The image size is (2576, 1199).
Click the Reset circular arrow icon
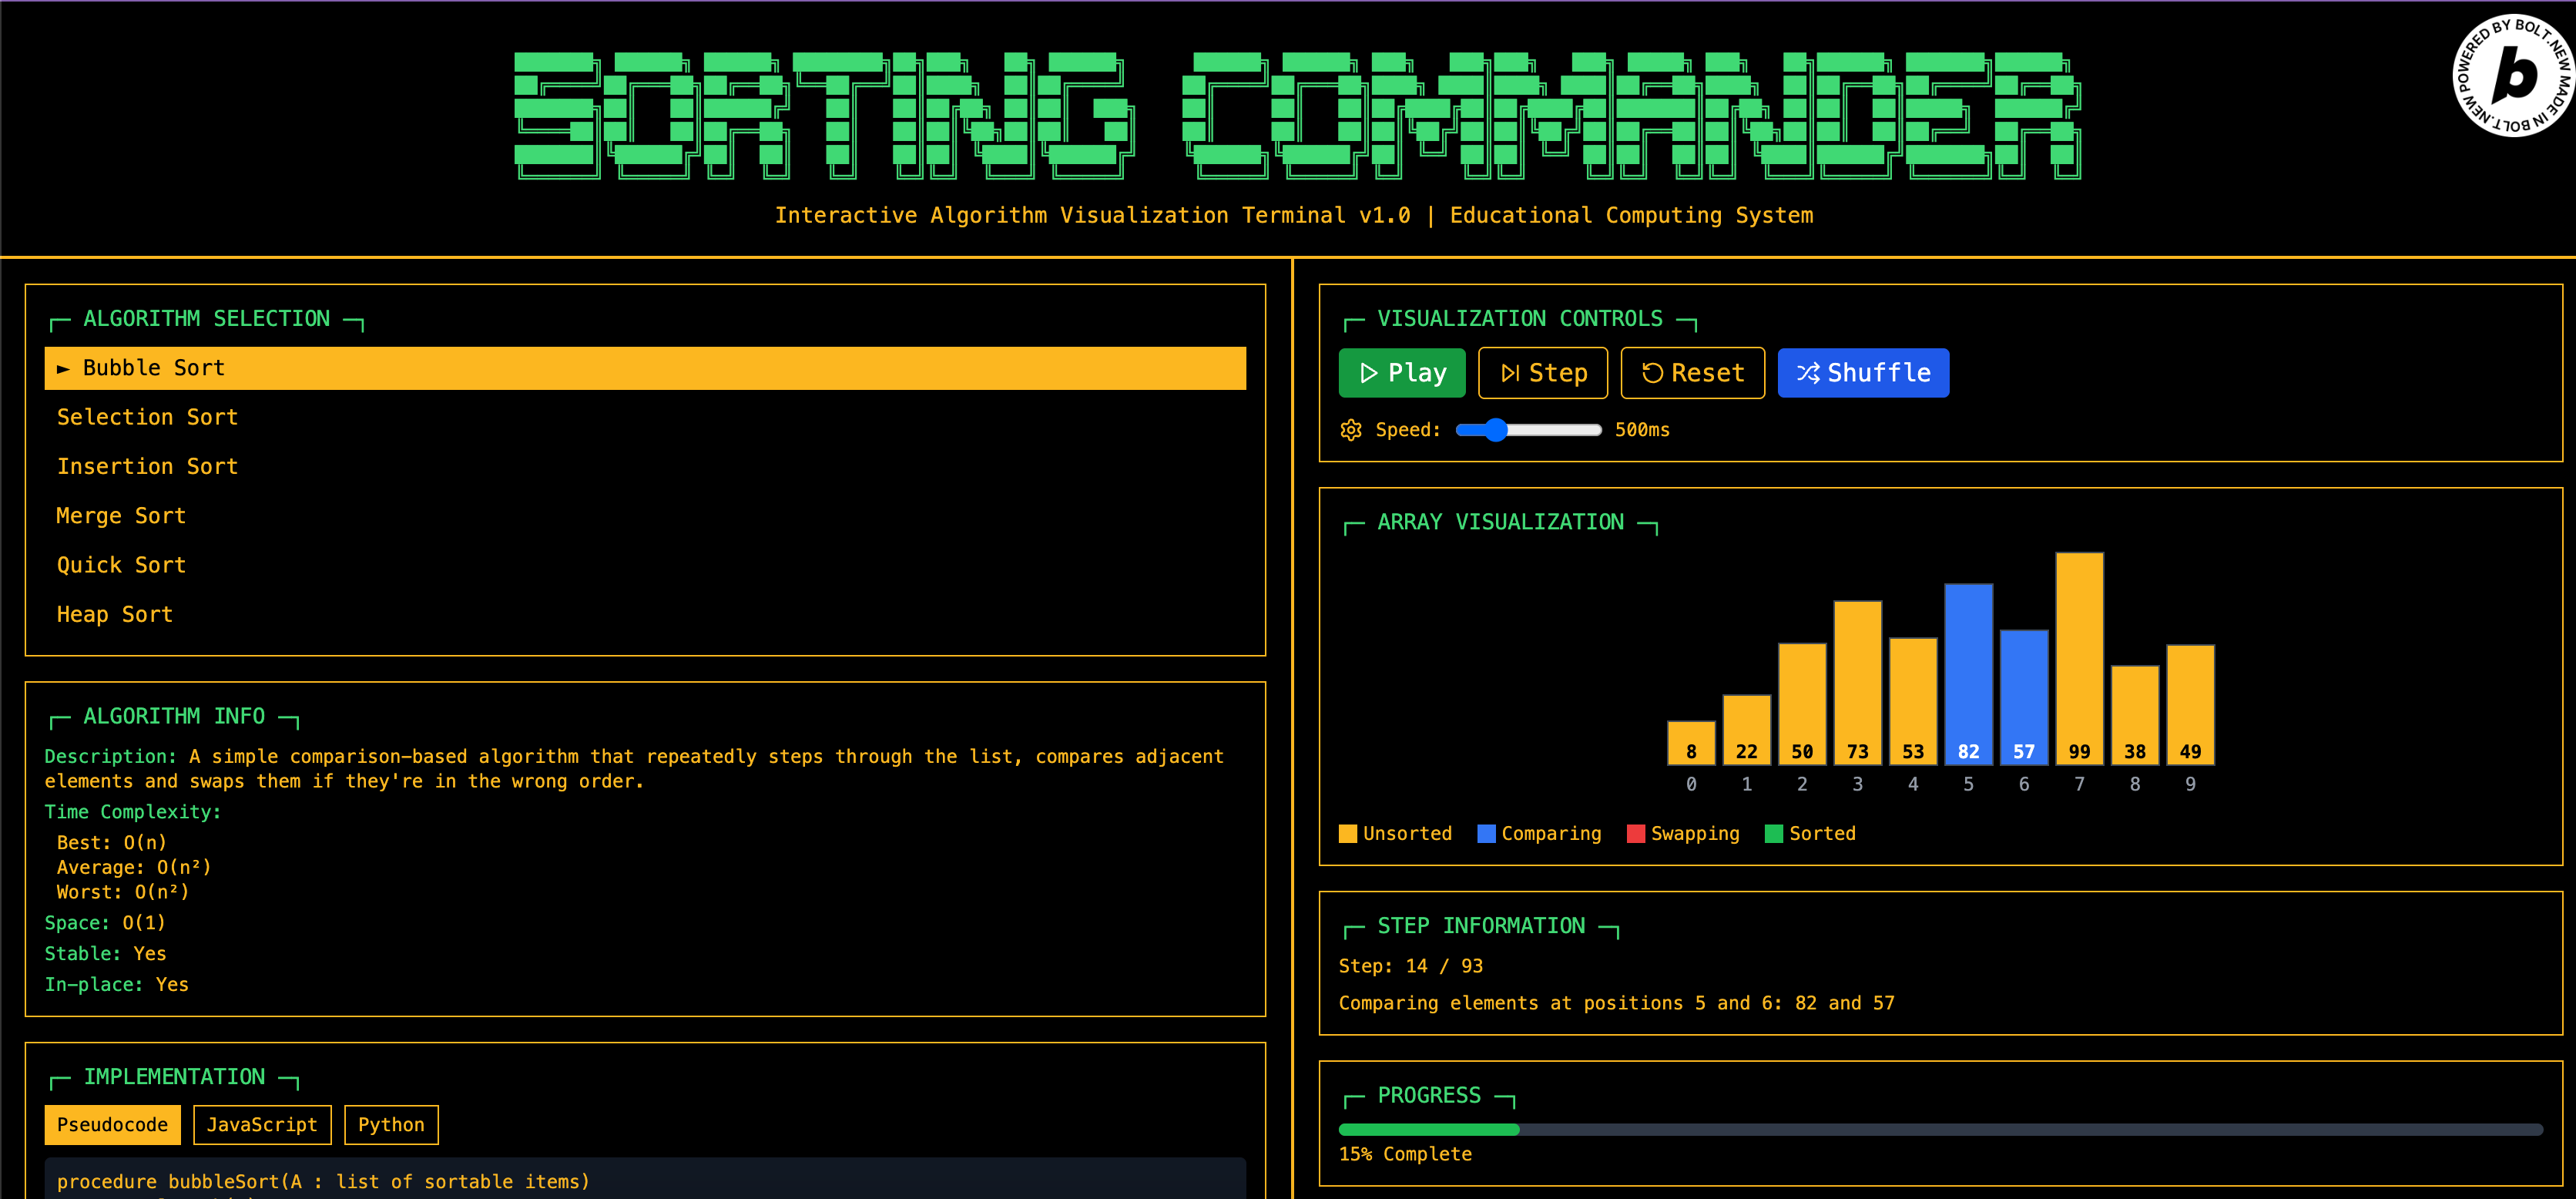pos(1652,373)
